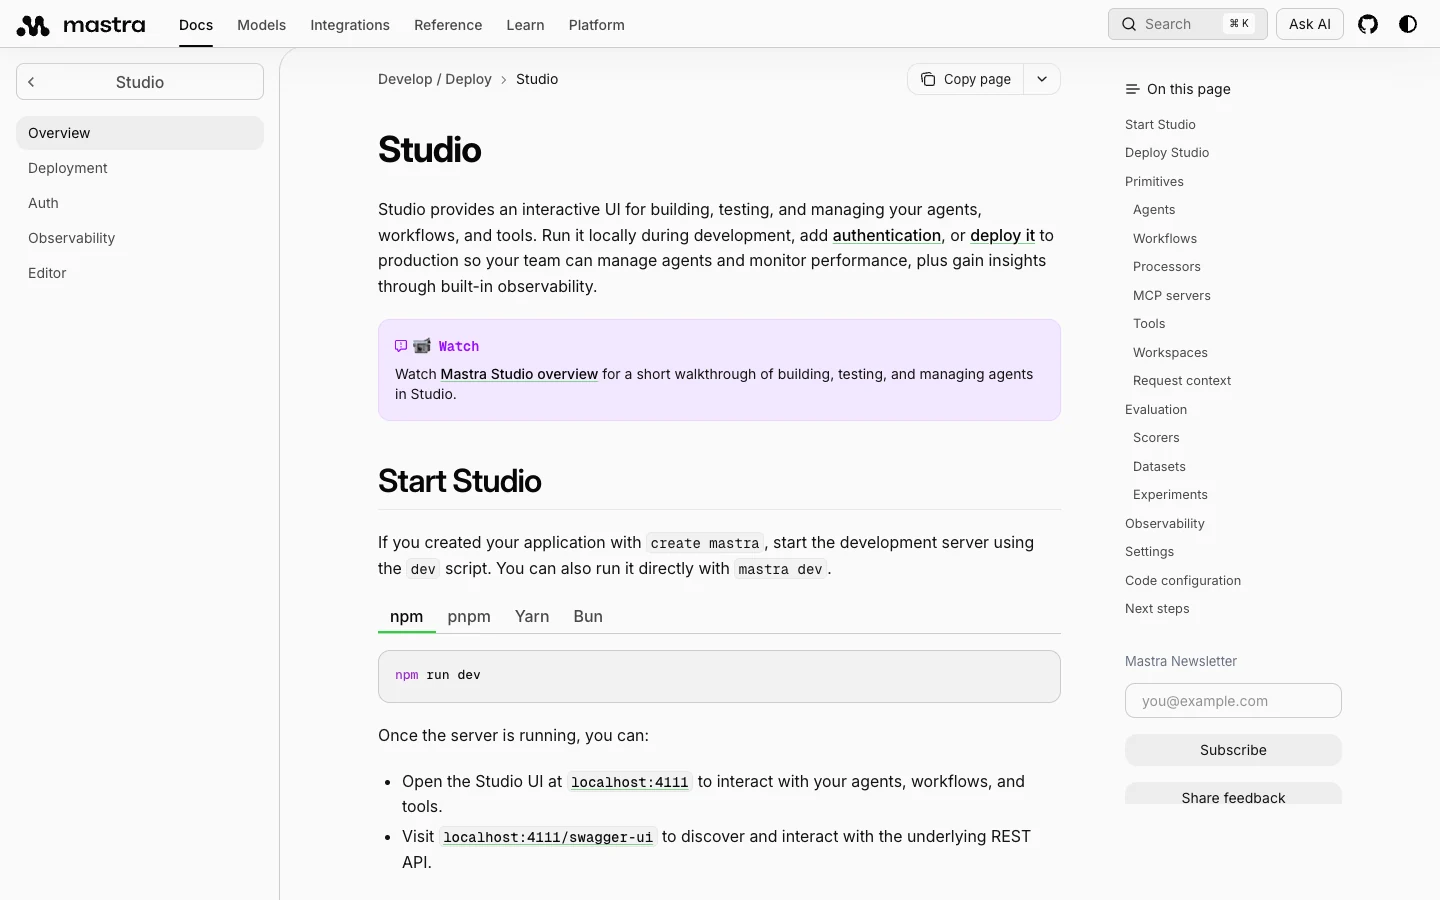Select Deployment in the sidebar
This screenshot has height=900, width=1440.
coord(140,168)
